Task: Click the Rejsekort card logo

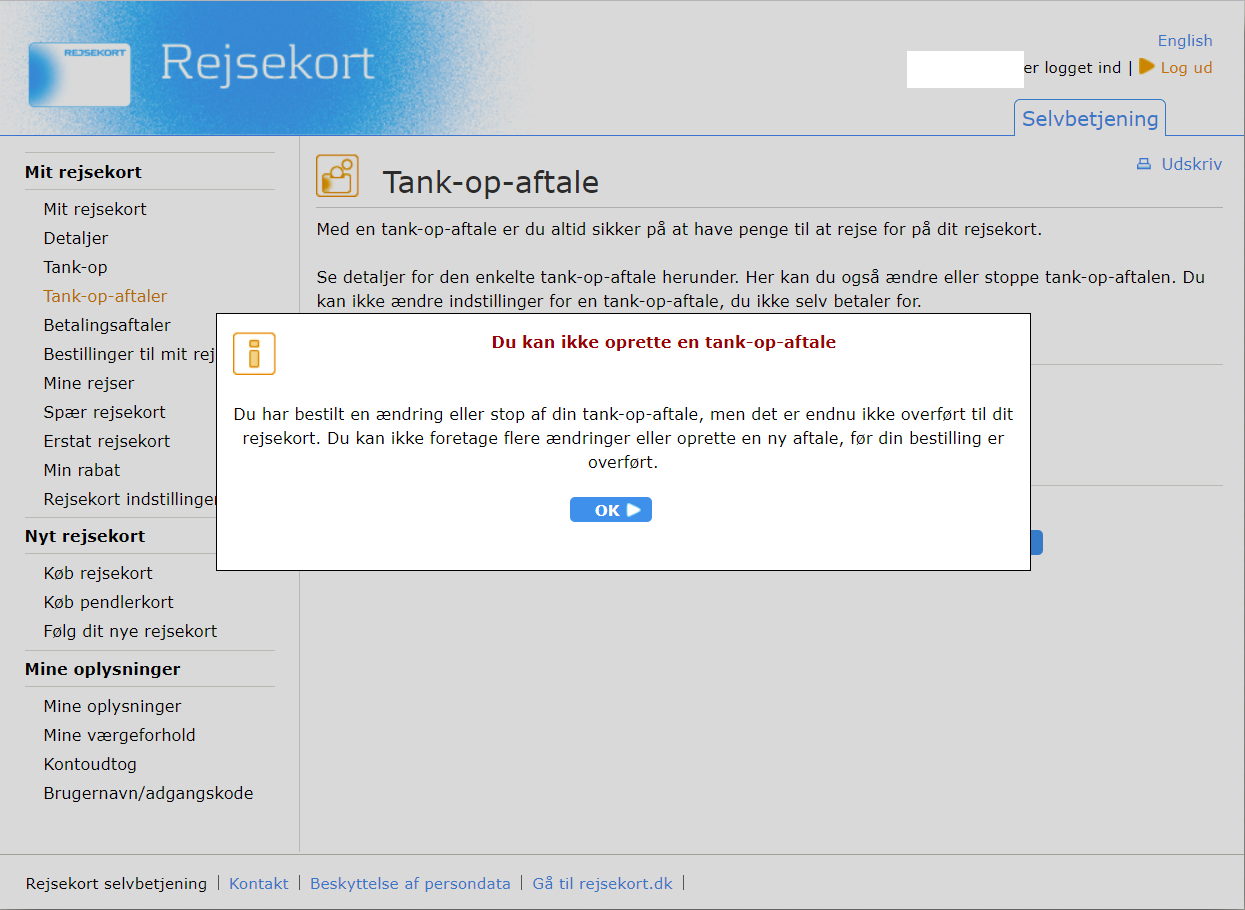Action: coord(79,74)
